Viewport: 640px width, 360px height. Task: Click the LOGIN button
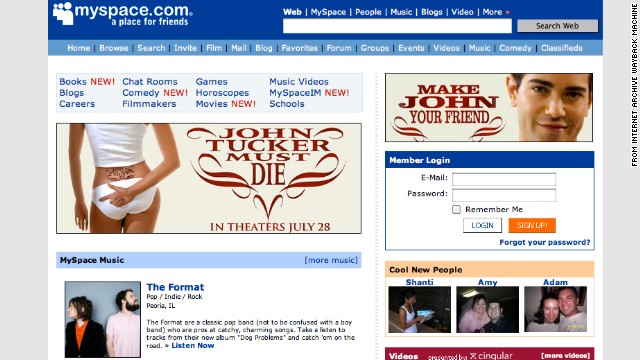[482, 225]
